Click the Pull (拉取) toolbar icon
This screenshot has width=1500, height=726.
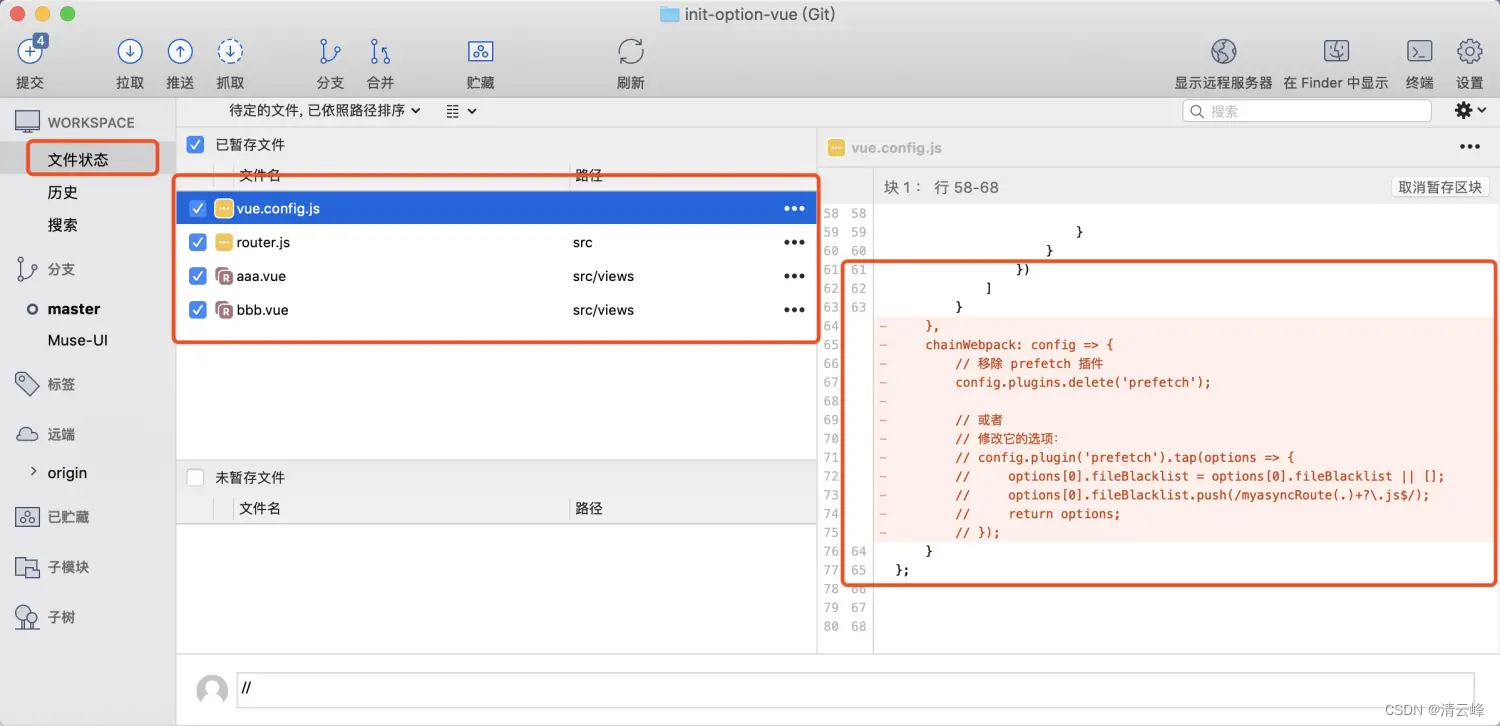click(130, 51)
